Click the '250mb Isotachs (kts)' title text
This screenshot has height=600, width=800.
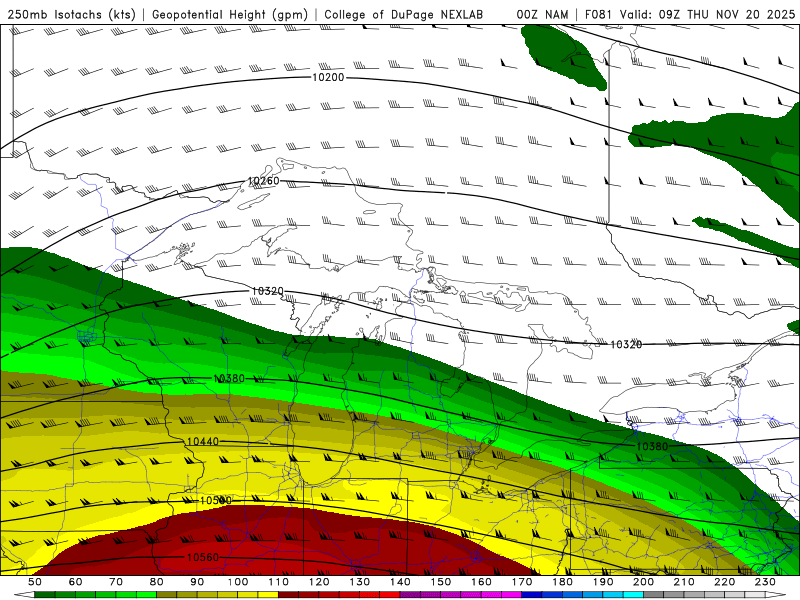coord(71,14)
